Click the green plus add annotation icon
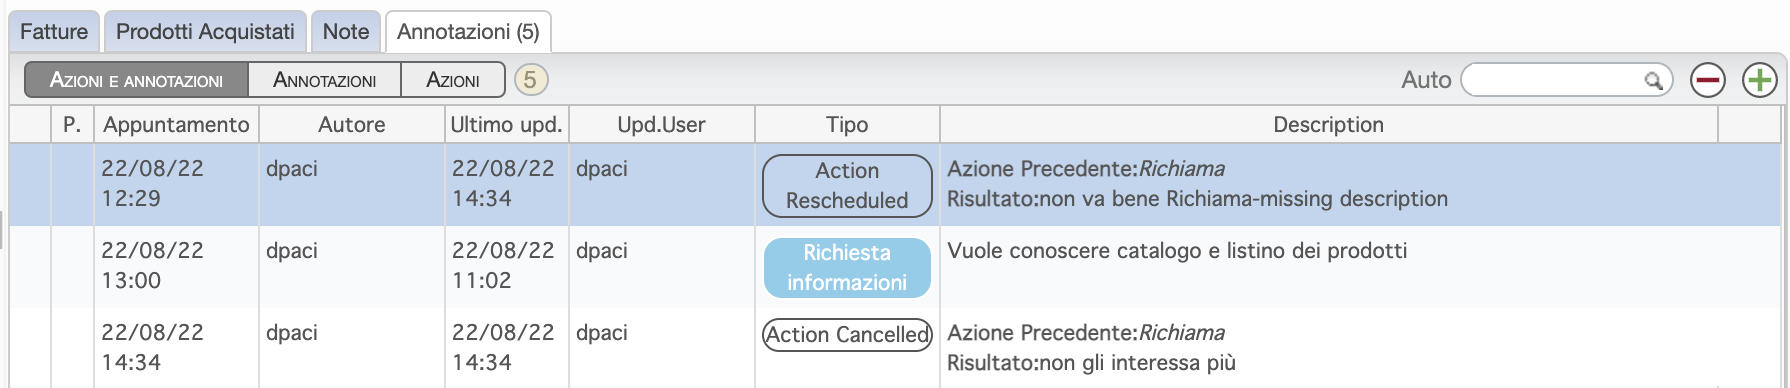The width and height of the screenshot is (1790, 388). coord(1760,80)
